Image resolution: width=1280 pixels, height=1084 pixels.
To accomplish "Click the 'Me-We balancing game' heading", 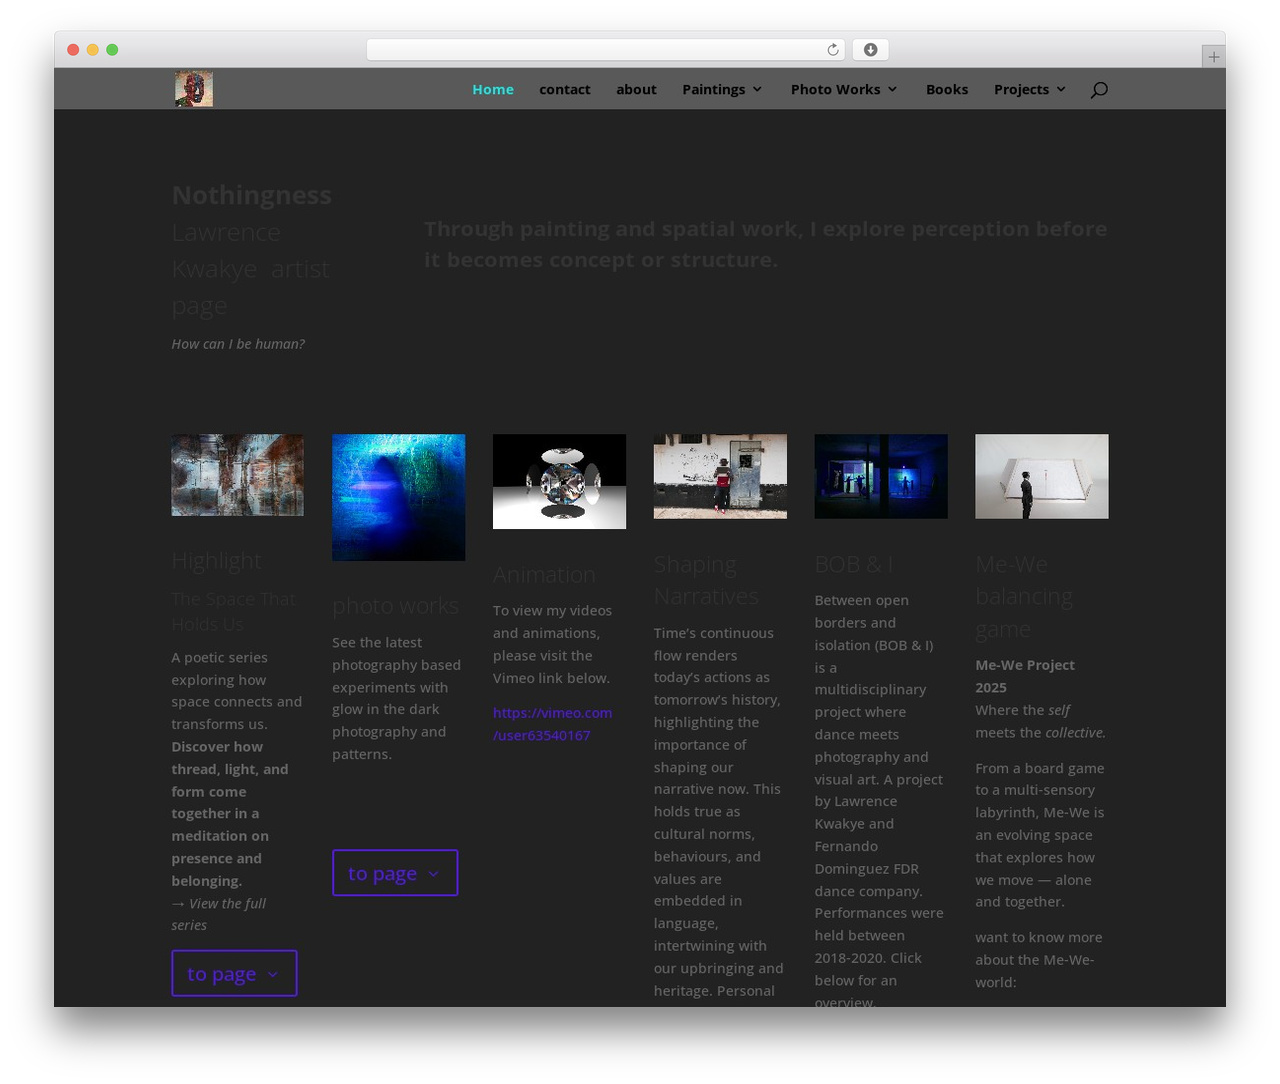I will tap(1024, 597).
